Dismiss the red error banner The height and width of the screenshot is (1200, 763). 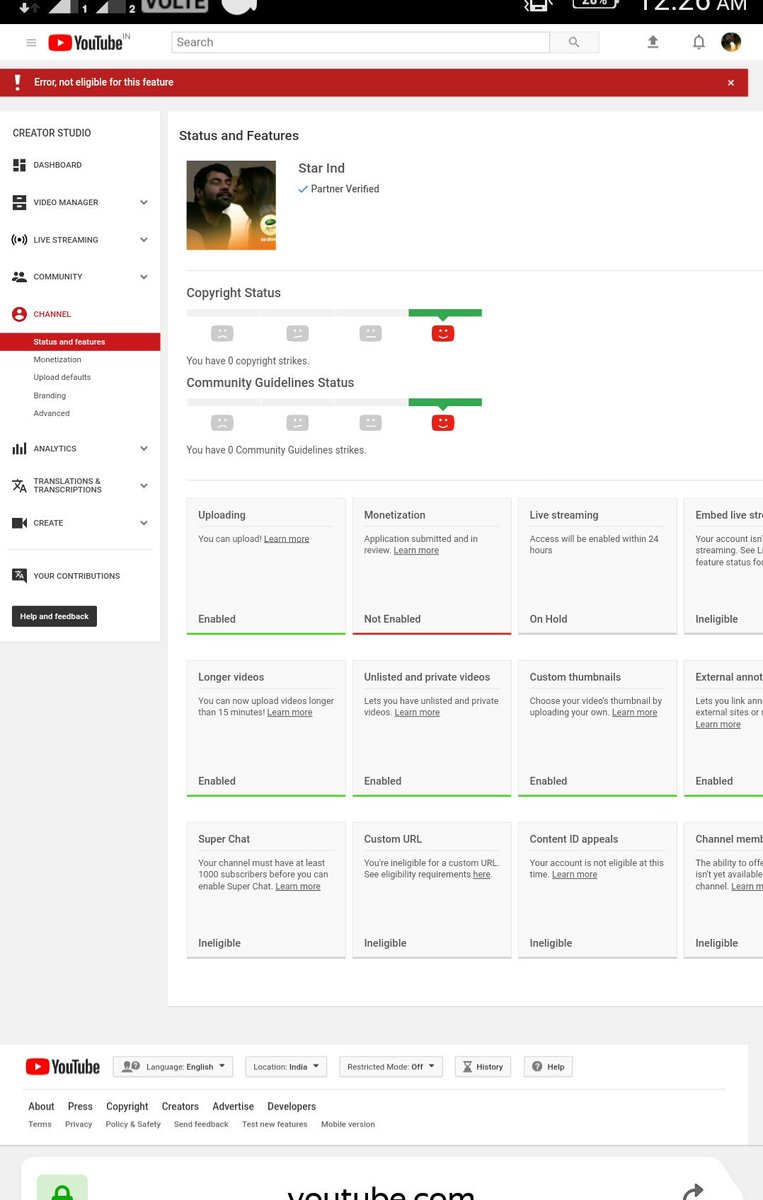(731, 83)
